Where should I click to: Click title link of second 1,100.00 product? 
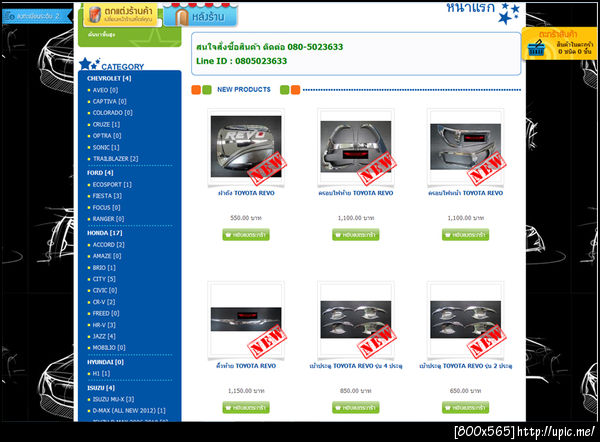(x=356, y=193)
